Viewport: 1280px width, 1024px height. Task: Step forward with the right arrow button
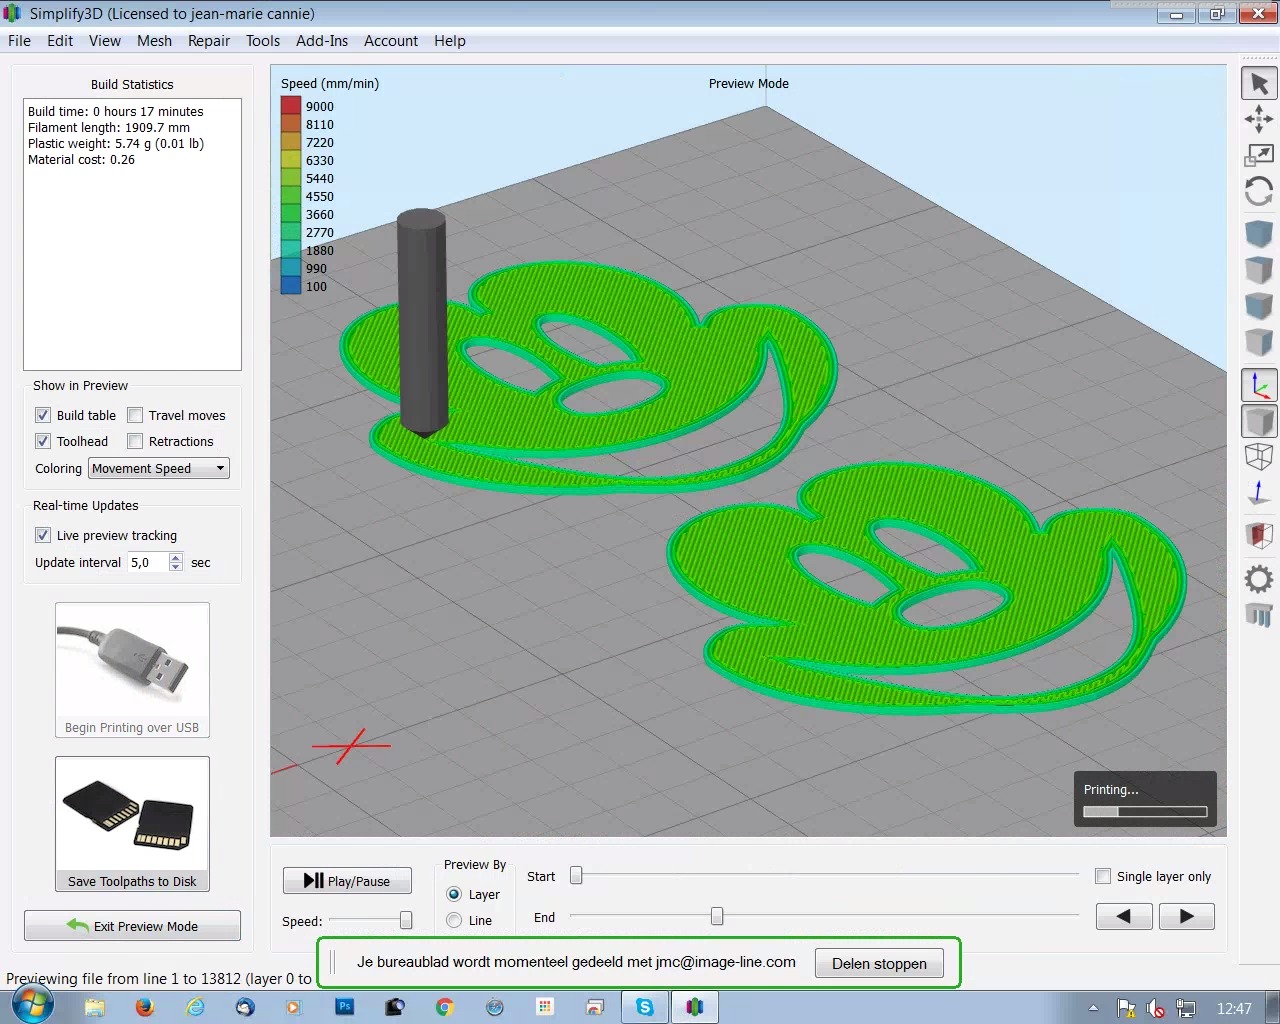point(1187,916)
